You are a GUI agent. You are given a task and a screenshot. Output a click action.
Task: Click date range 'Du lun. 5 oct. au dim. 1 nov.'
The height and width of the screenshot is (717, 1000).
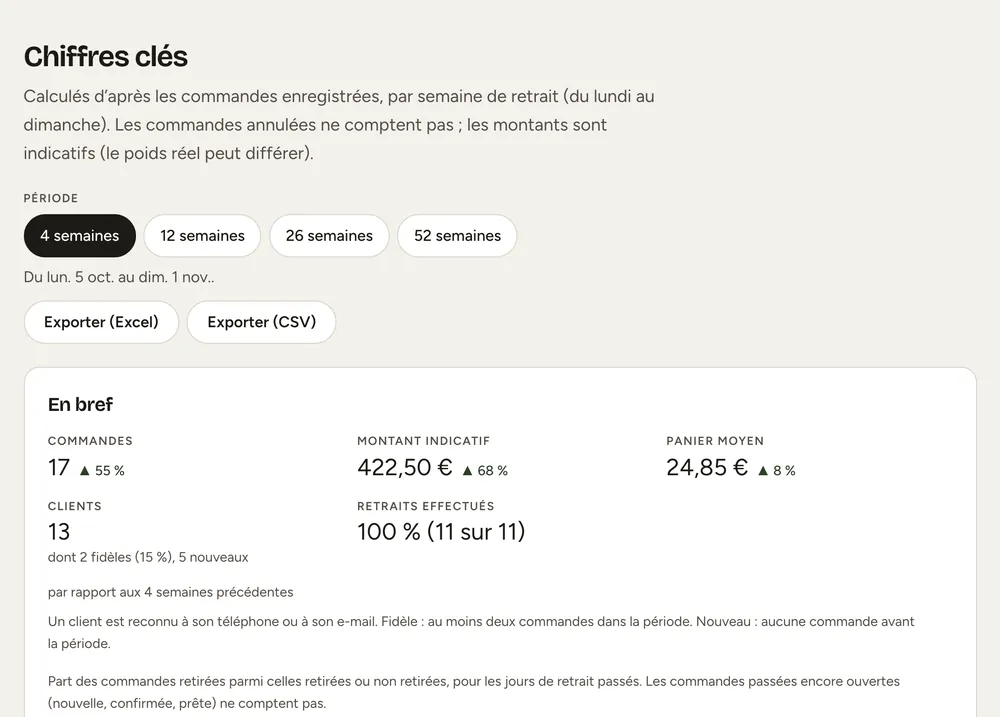(119, 277)
